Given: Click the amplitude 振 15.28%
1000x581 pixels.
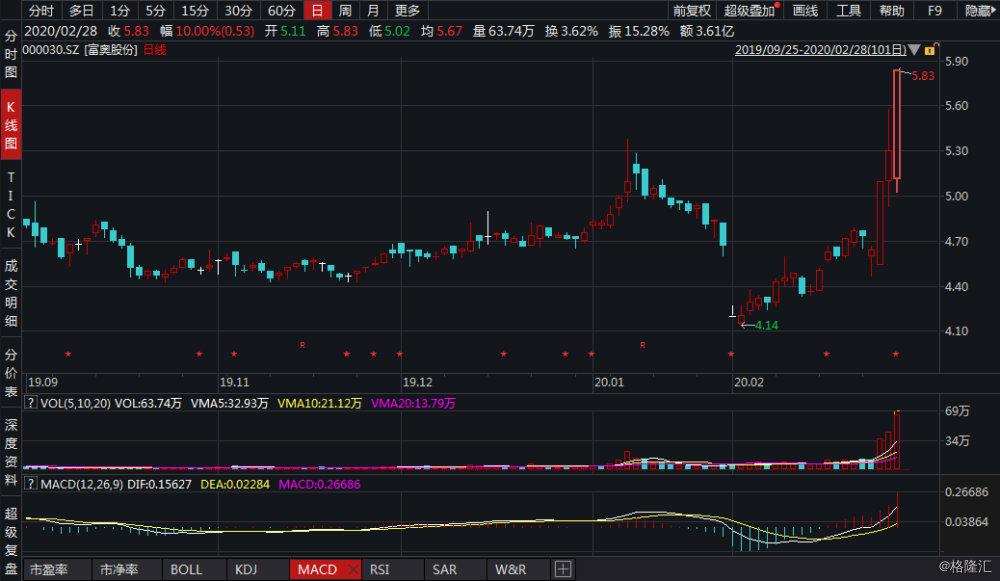Looking at the screenshot, I should 639,31.
